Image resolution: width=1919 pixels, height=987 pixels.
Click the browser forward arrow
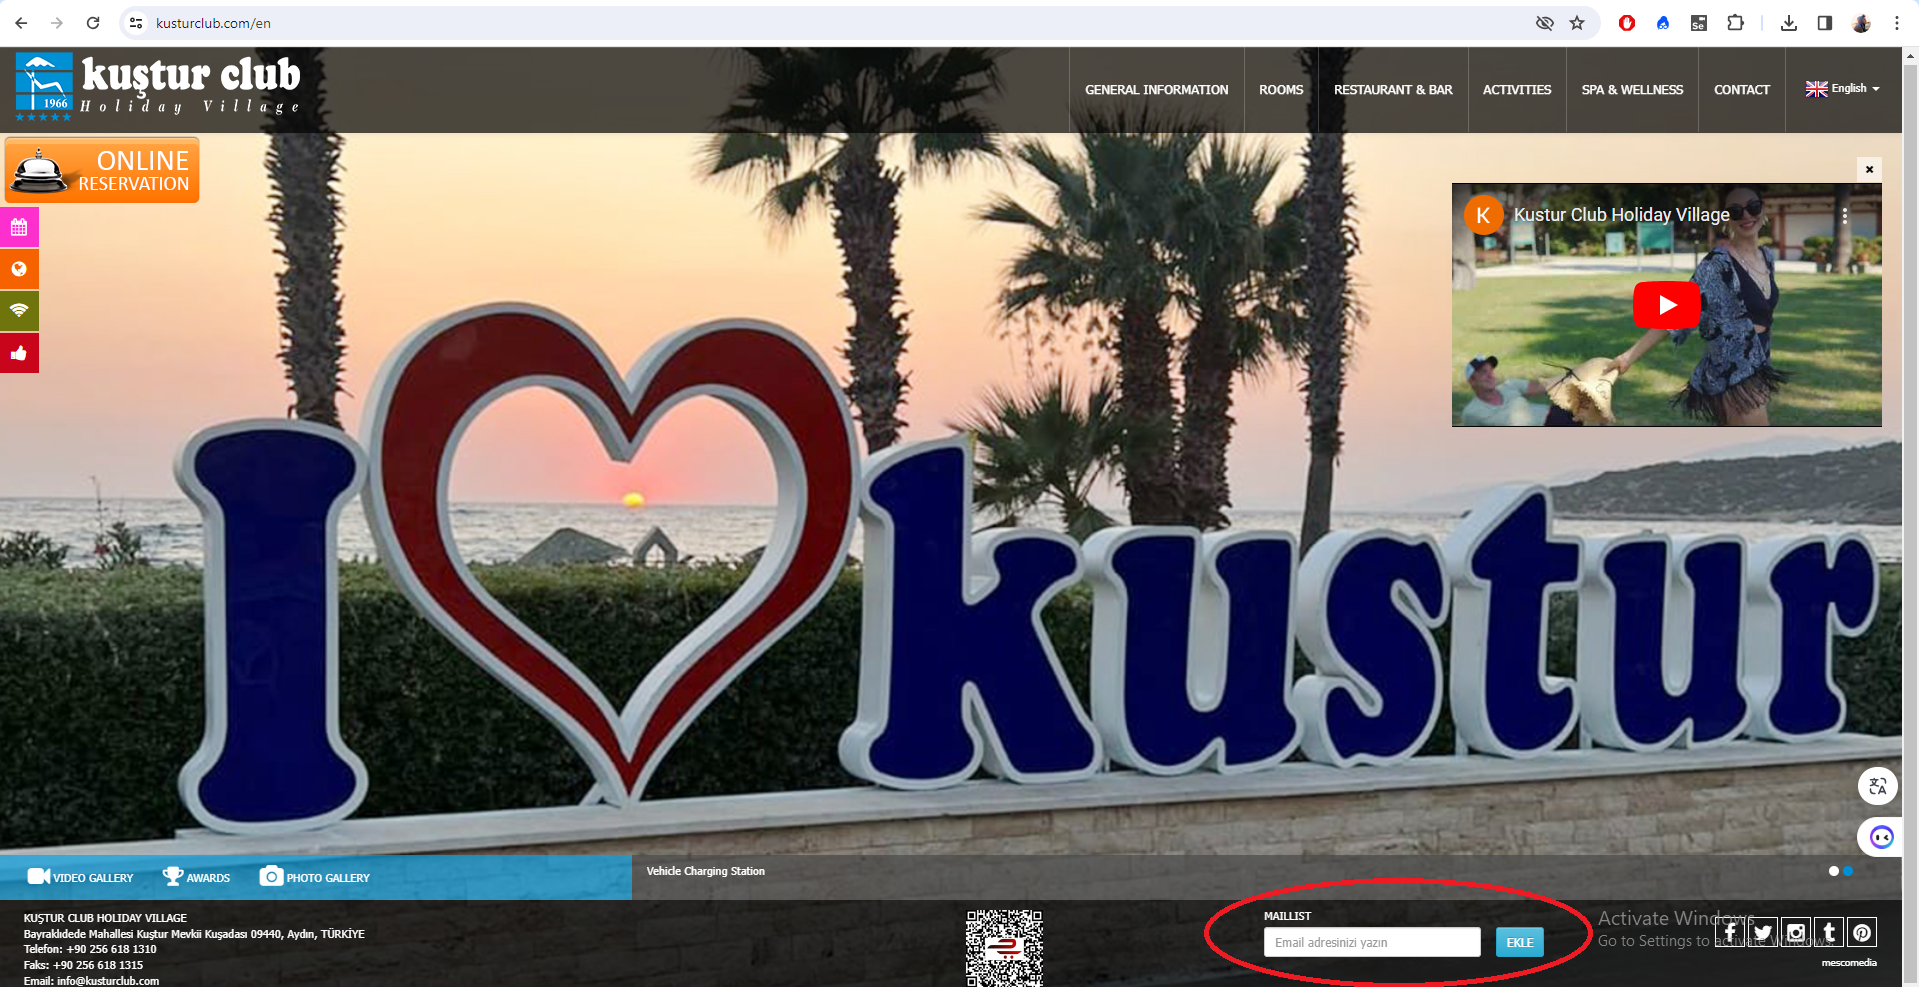click(x=57, y=23)
